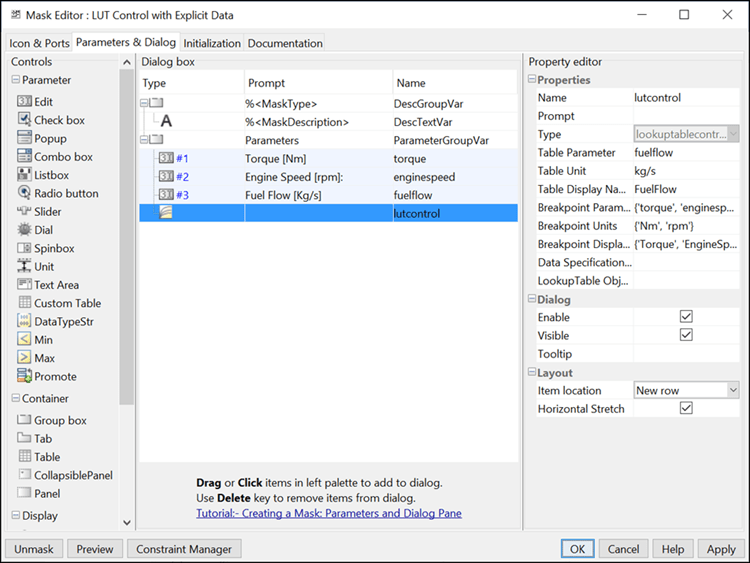Uncheck the Visible checkbox
Image resolution: width=750 pixels, height=563 pixels.
click(685, 335)
